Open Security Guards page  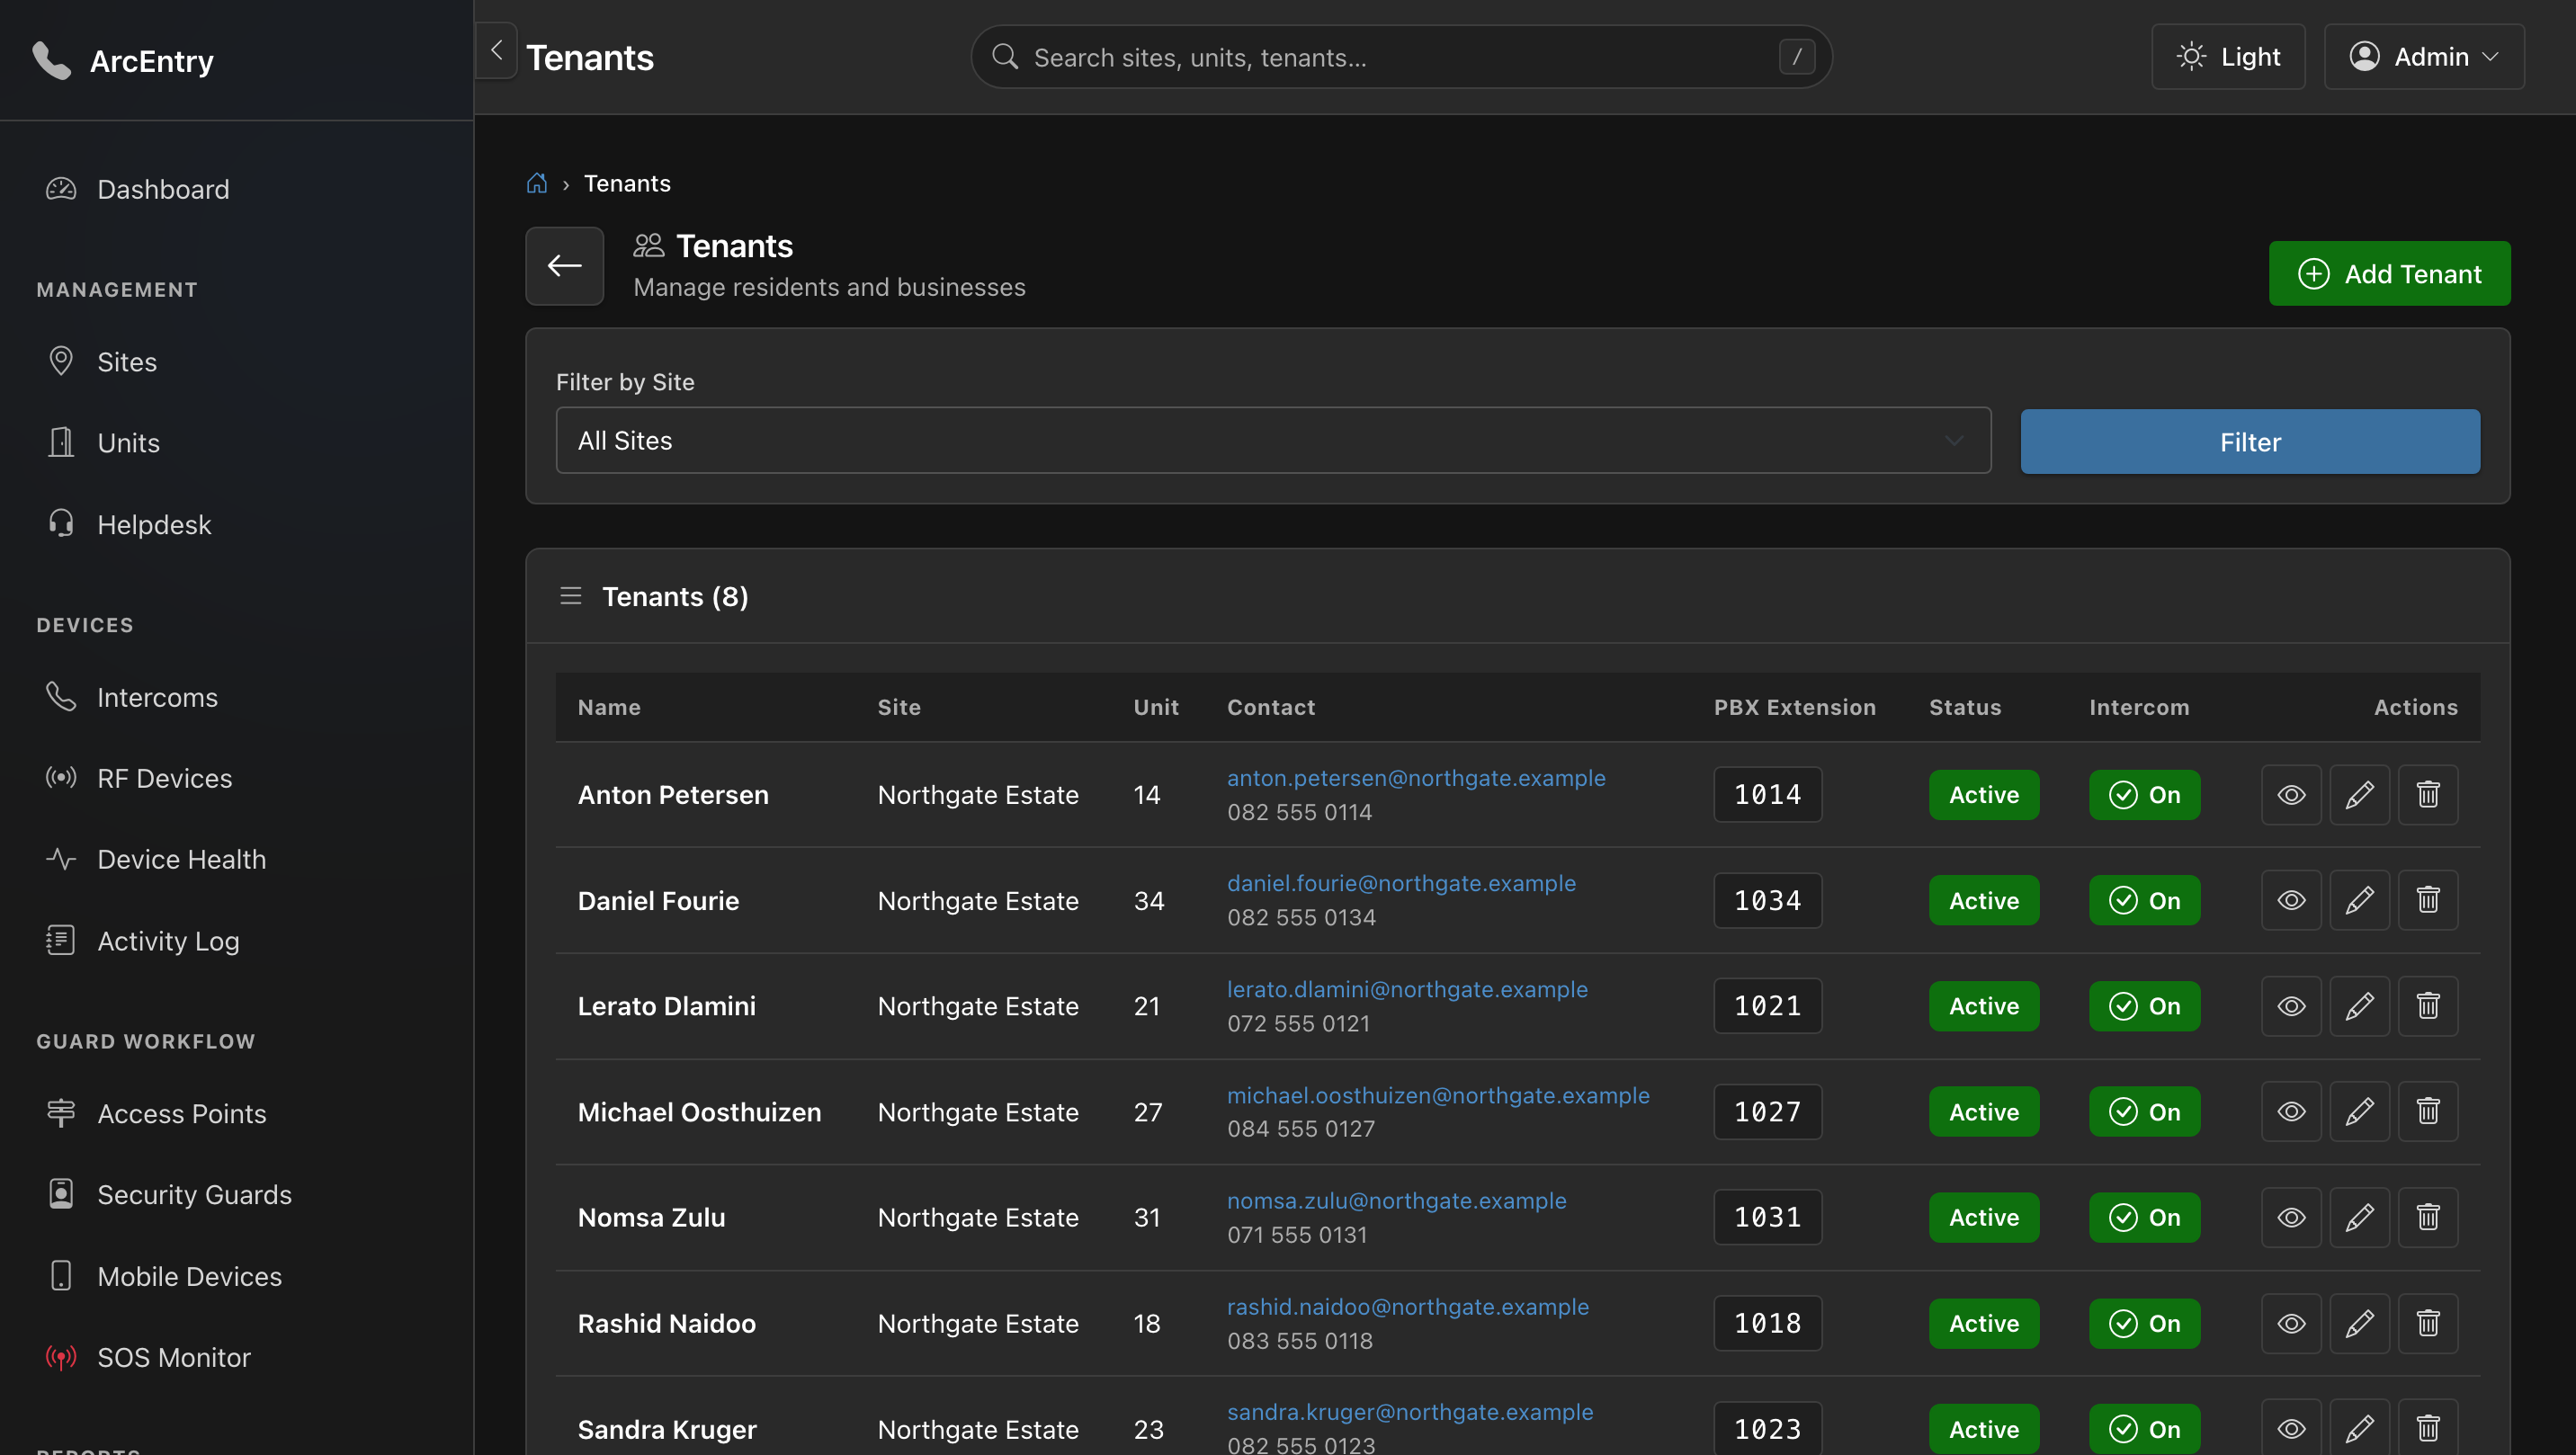coord(236,1195)
